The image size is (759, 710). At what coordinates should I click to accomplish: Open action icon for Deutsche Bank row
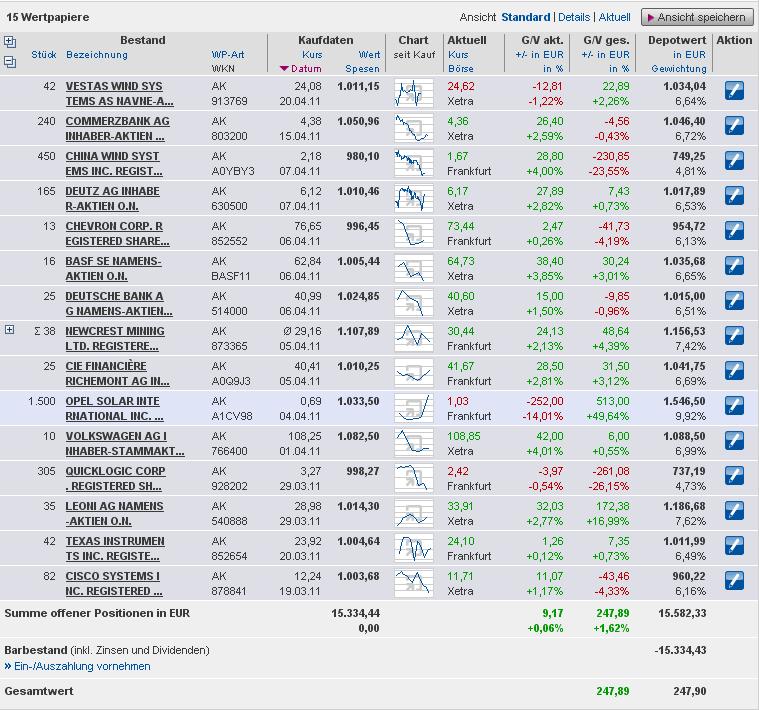click(x=734, y=300)
